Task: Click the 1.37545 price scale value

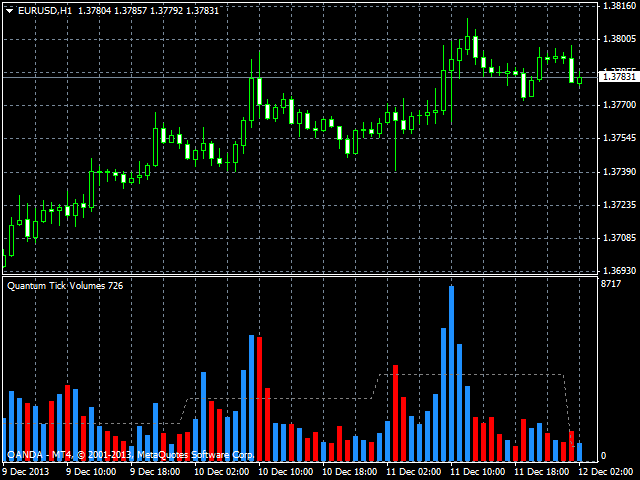Action: pyautogui.click(x=617, y=138)
